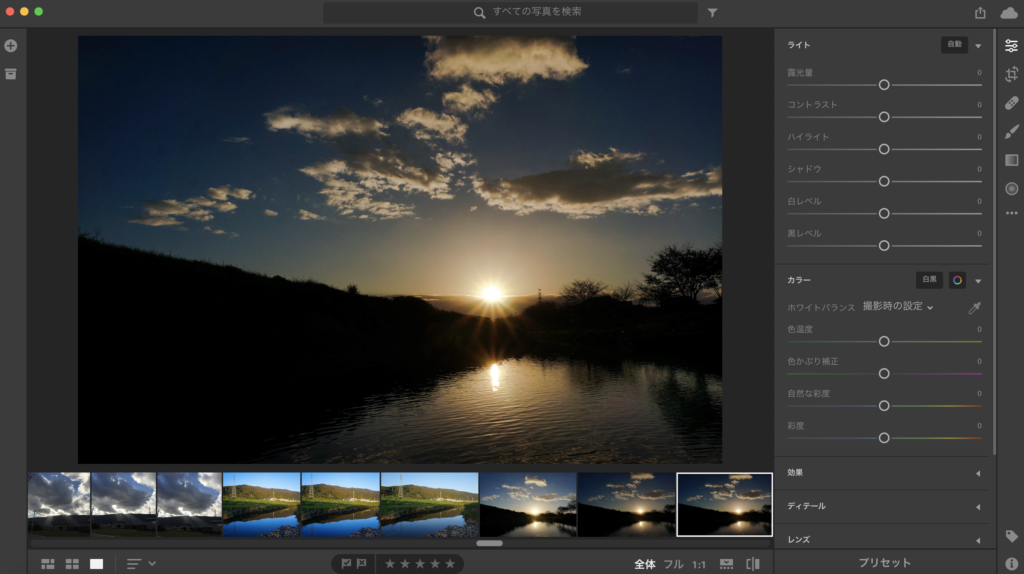Click the 自動 auto button
1024x574 pixels.
point(954,44)
